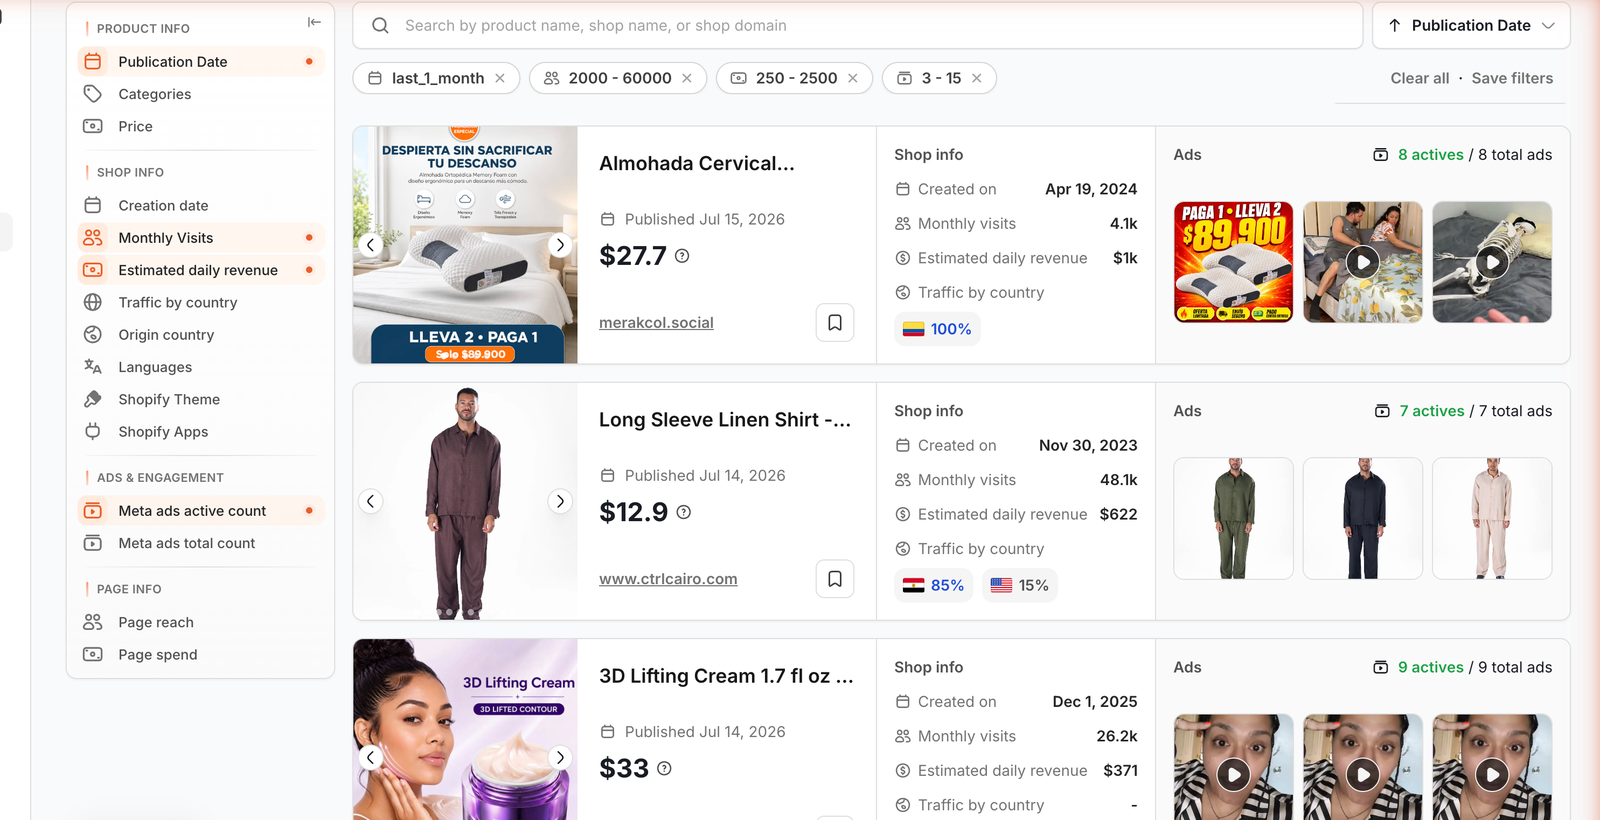Click the $27.7 price info icon
1600x820 pixels.
coord(682,256)
